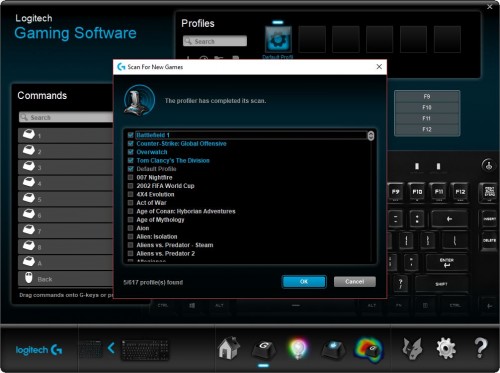Image resolution: width=500 pixels, height=373 pixels.
Task: Open the Game Mode key icon
Action: tap(333, 350)
